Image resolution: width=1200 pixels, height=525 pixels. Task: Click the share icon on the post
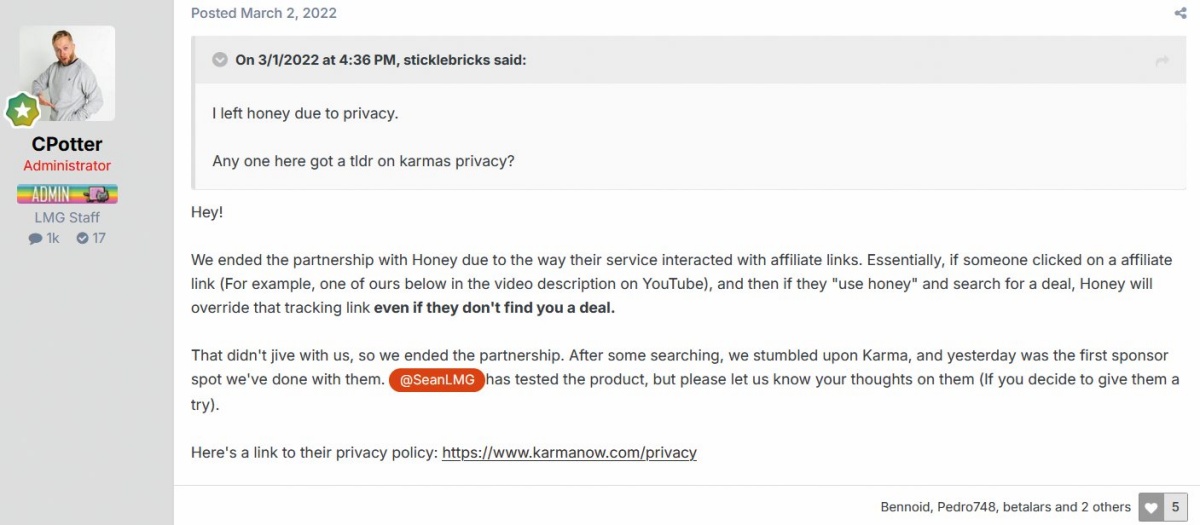click(x=1180, y=14)
